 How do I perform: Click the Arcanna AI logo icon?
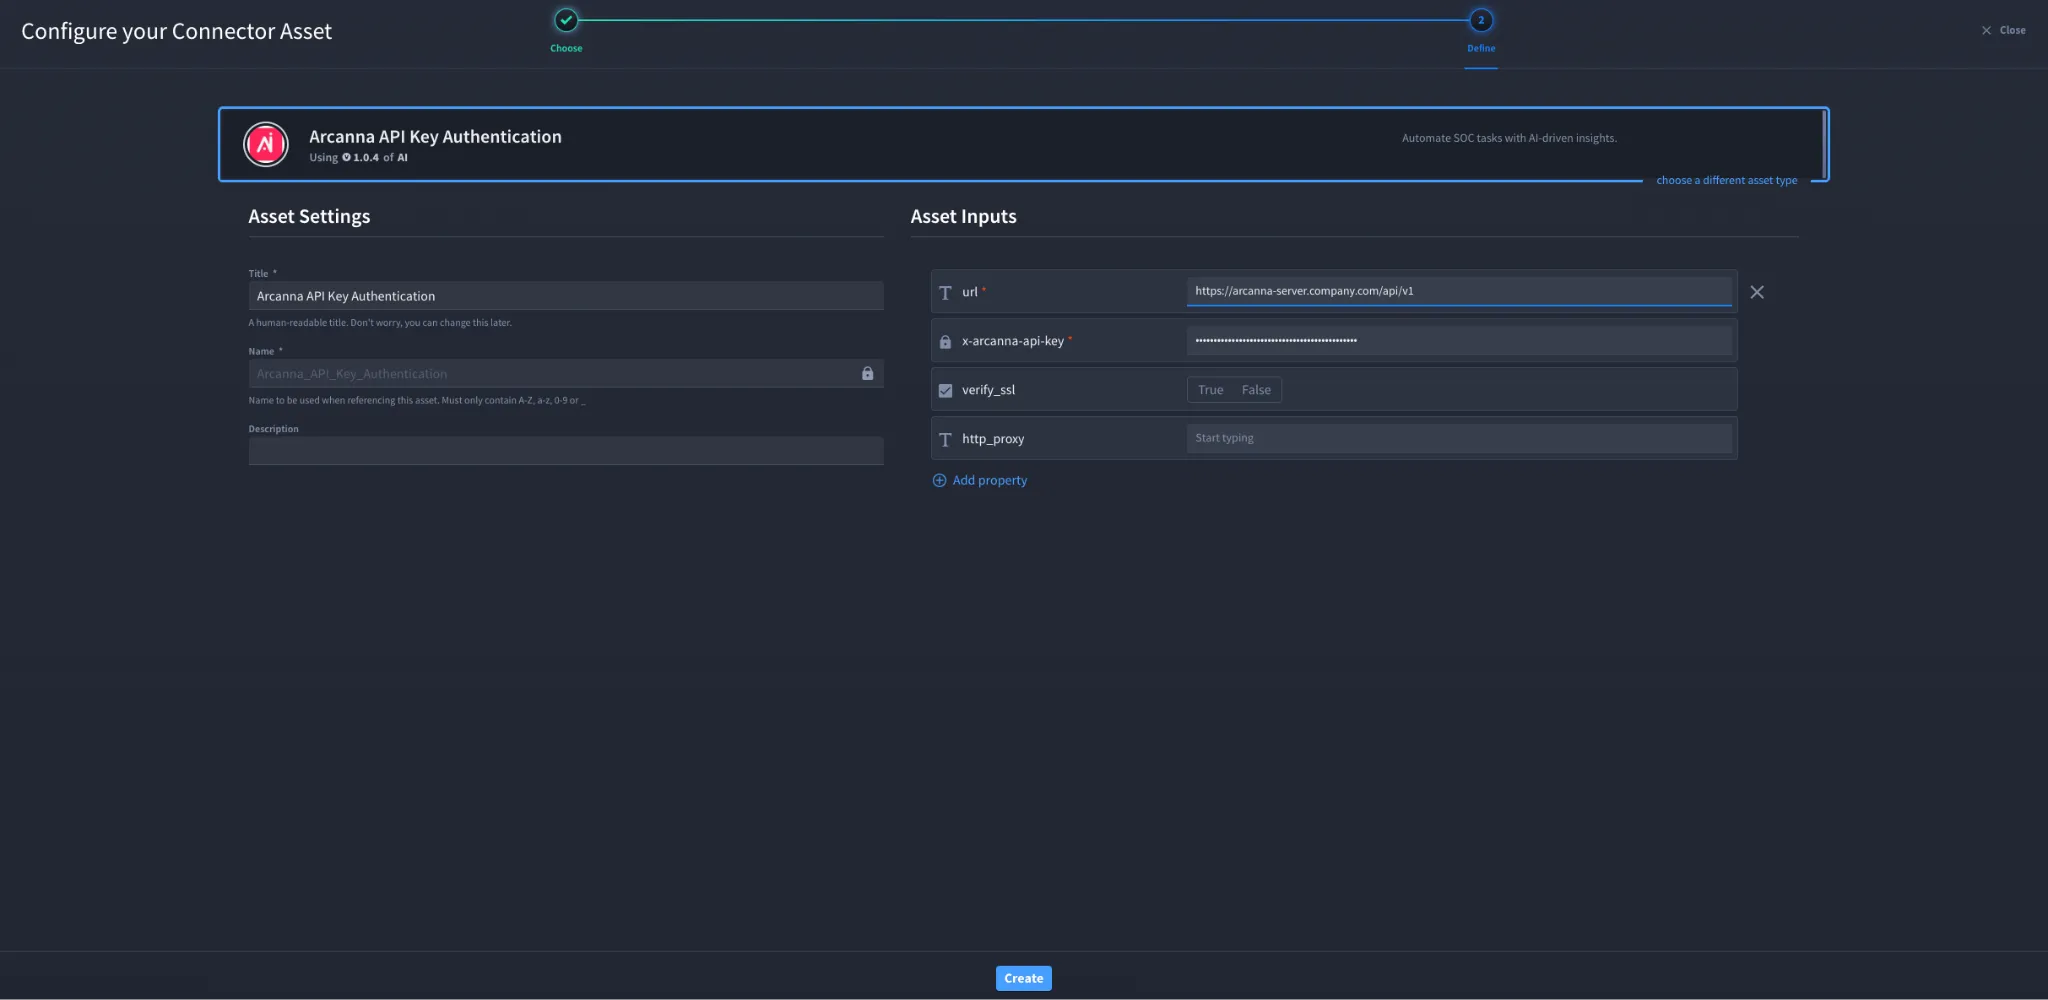(266, 145)
